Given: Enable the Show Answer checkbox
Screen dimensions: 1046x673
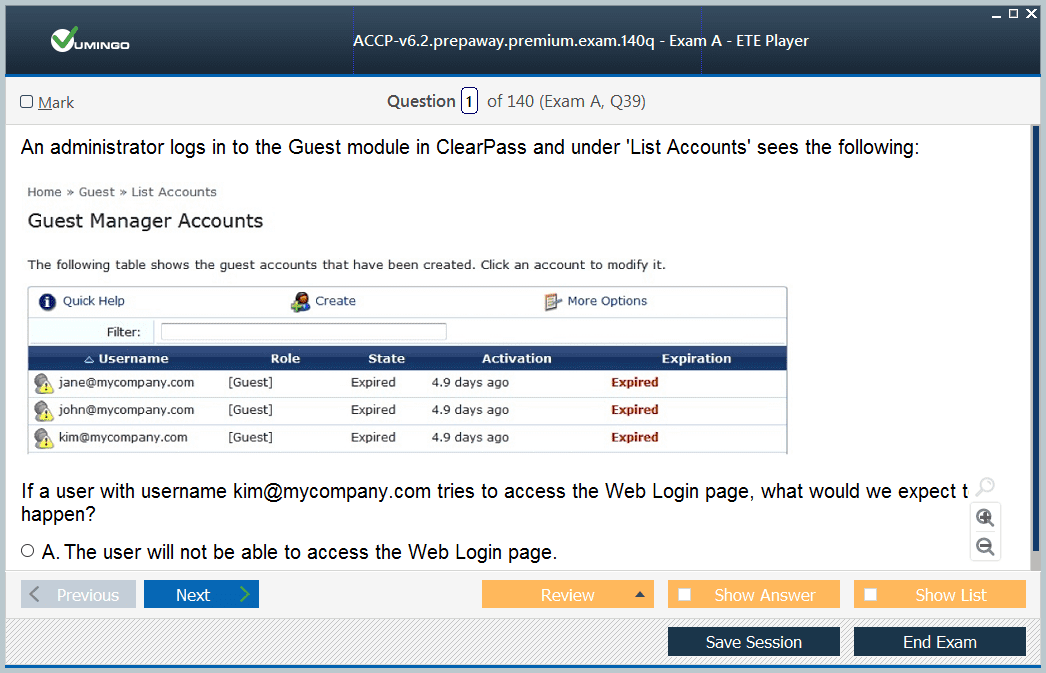Looking at the screenshot, I should coord(684,594).
